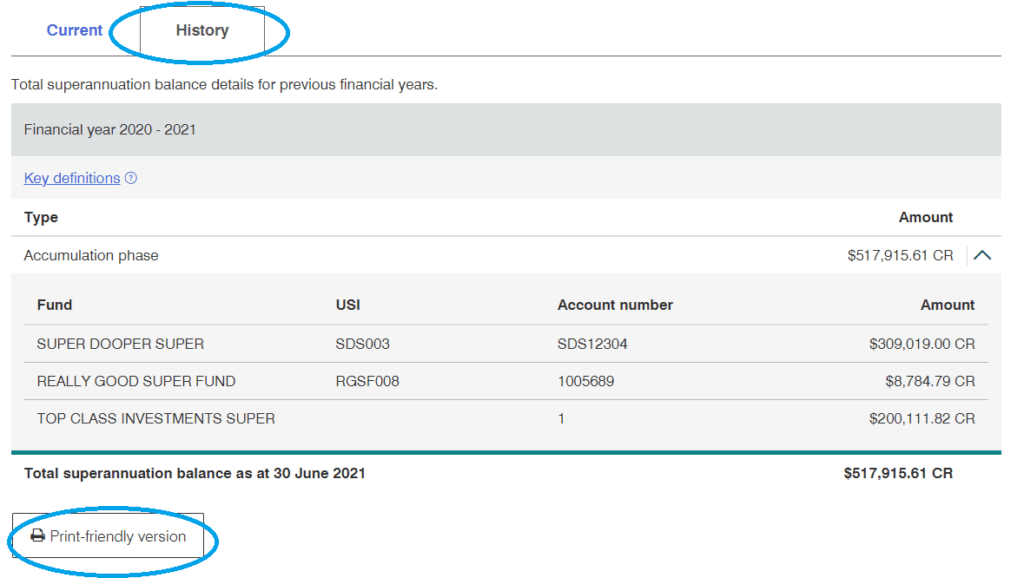Click account number 1005689

[586, 381]
